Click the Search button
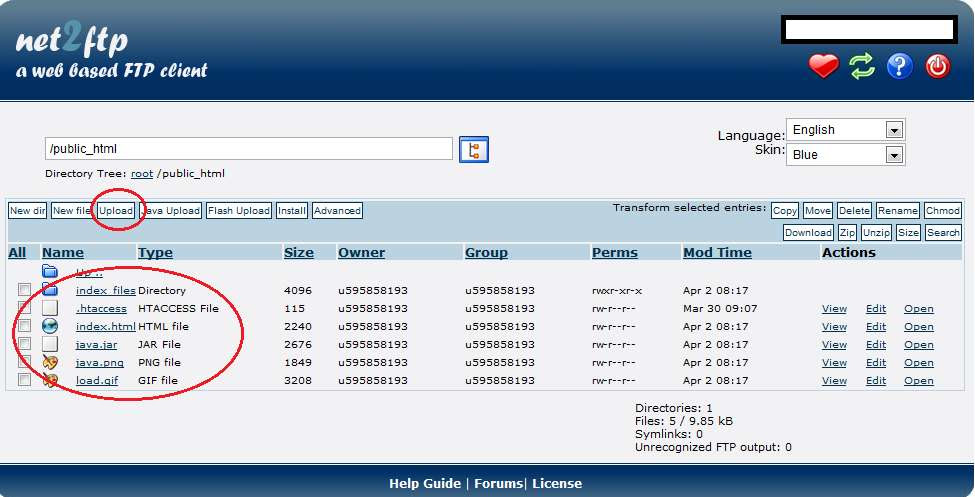 943,233
